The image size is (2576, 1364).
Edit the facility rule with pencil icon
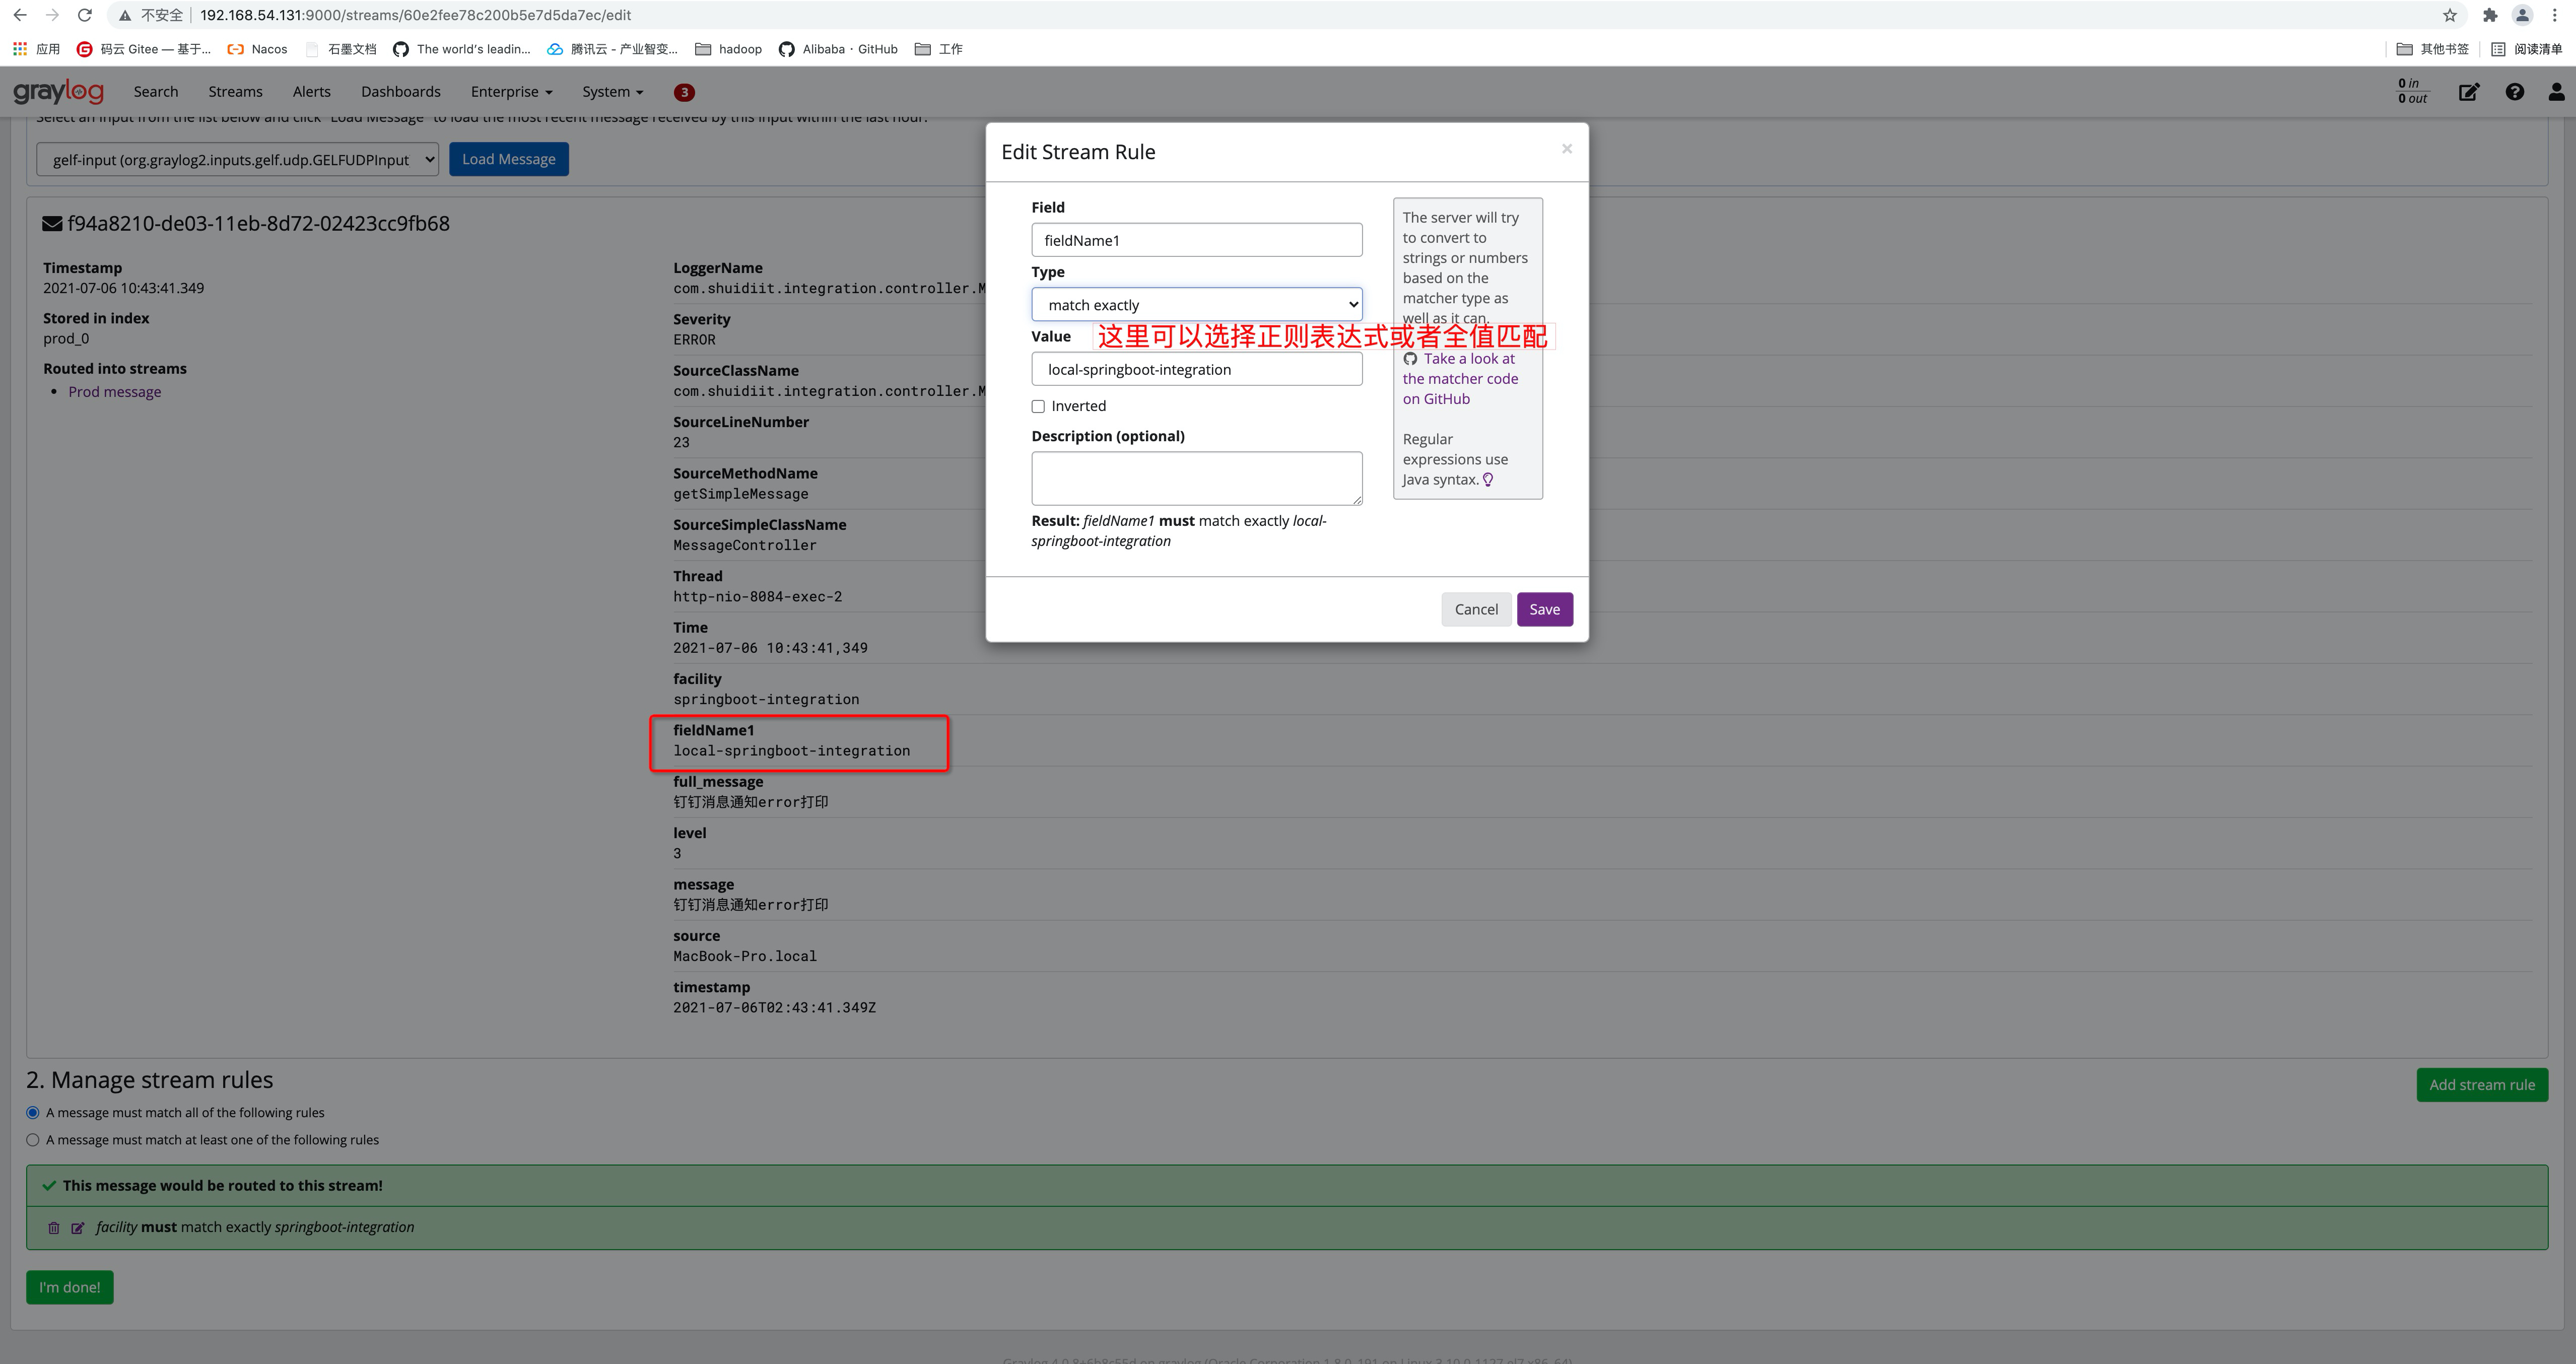click(x=78, y=1227)
